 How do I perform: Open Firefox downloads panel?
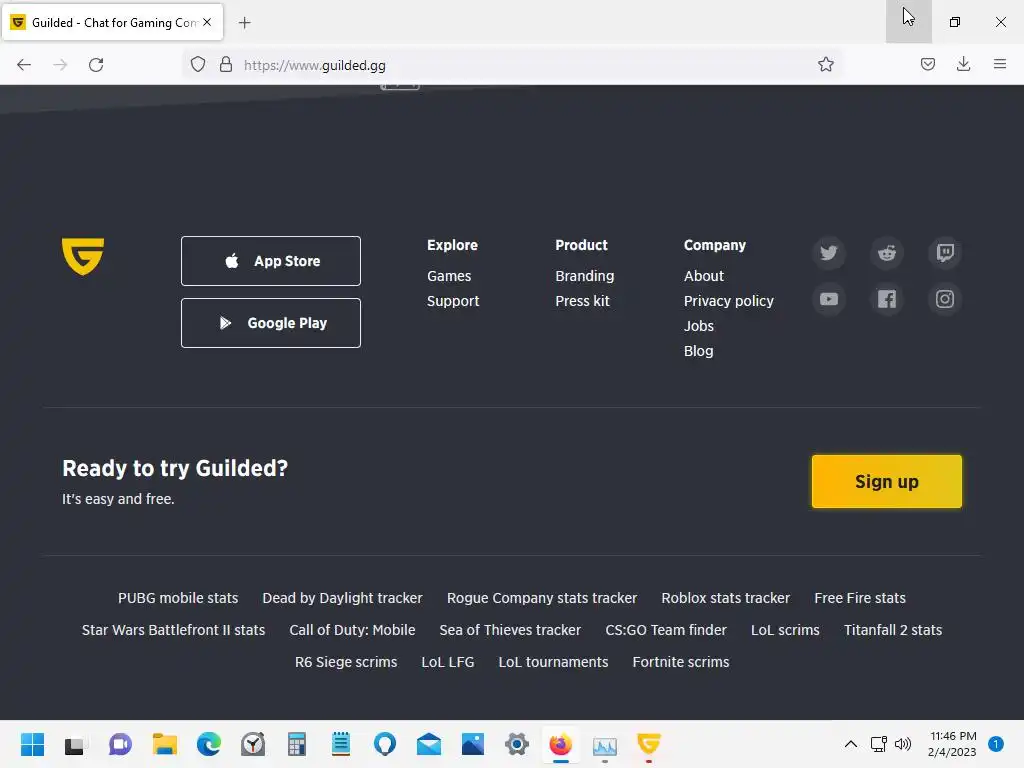(x=963, y=64)
